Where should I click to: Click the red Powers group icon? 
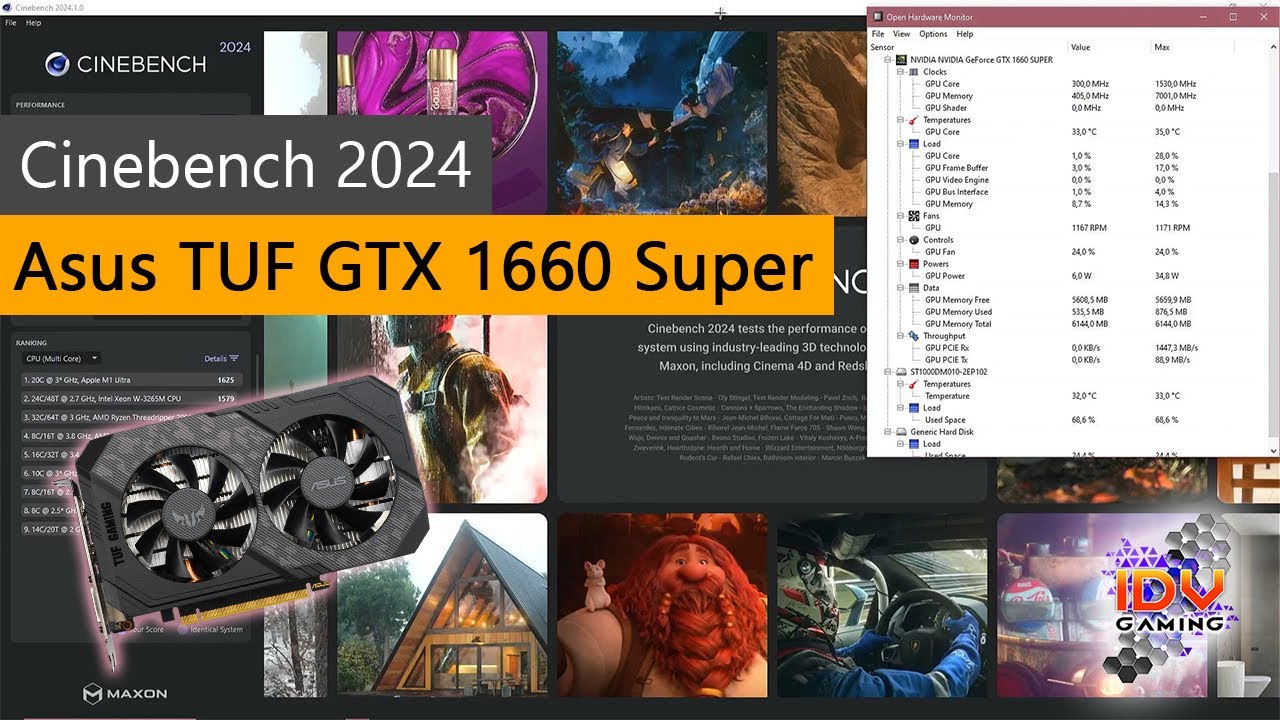pyautogui.click(x=914, y=264)
